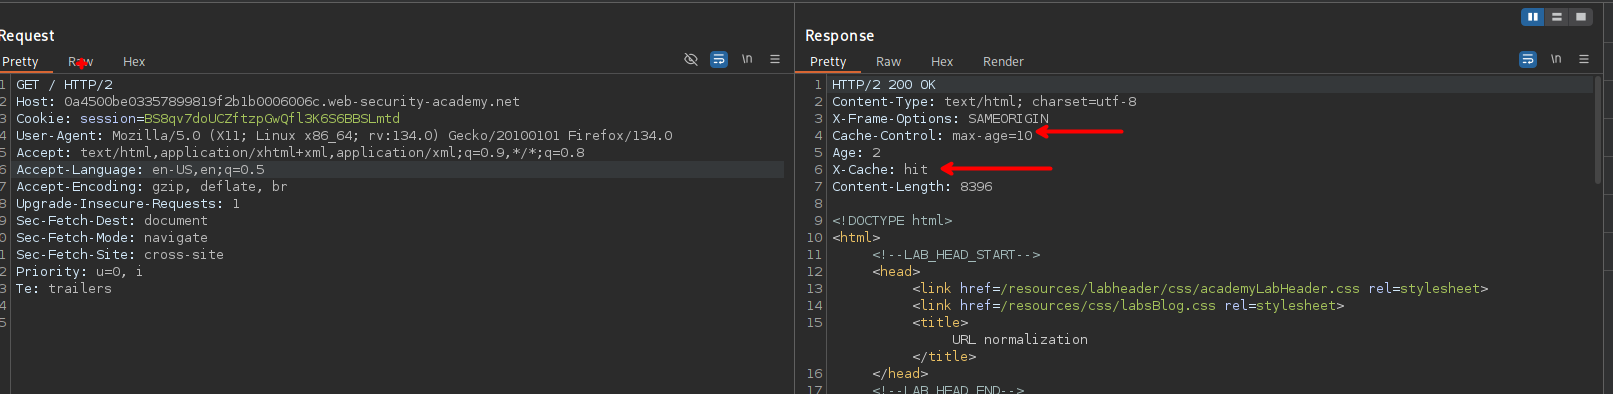This screenshot has width=1613, height=394.
Task: Click the 'Age: 2' response header
Action: [x=856, y=153]
